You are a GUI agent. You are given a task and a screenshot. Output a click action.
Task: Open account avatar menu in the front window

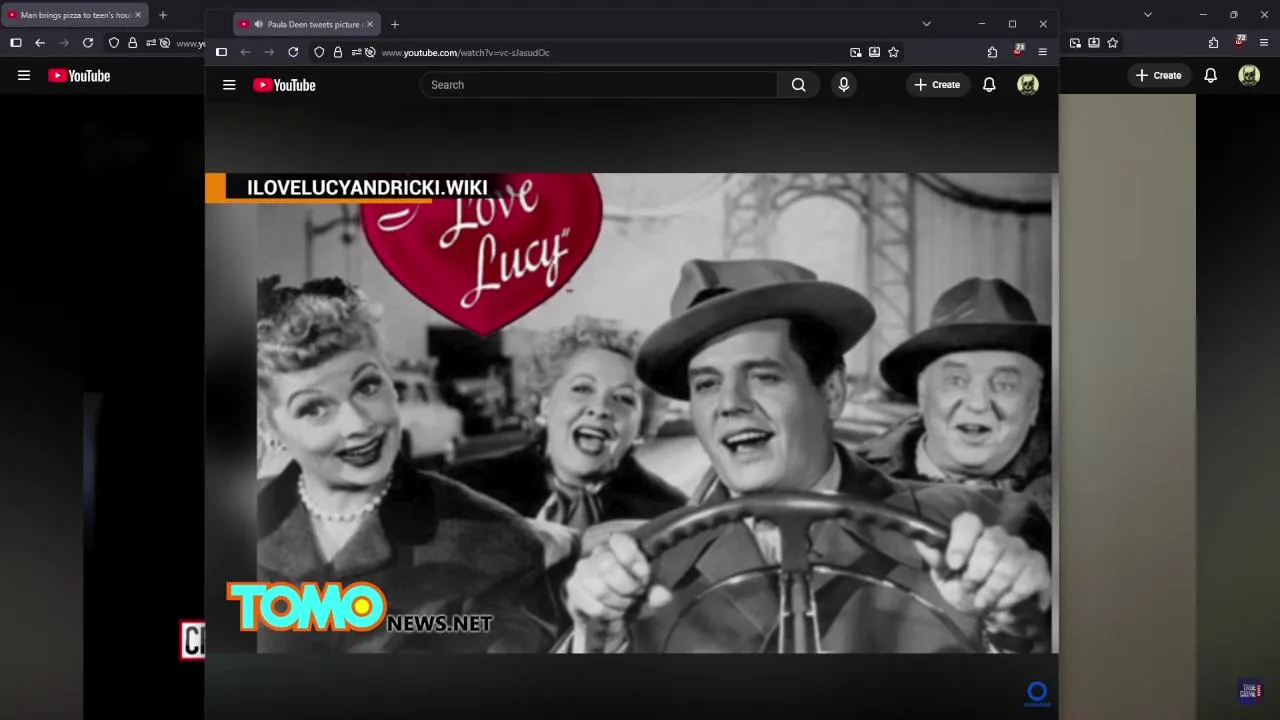[1028, 85]
